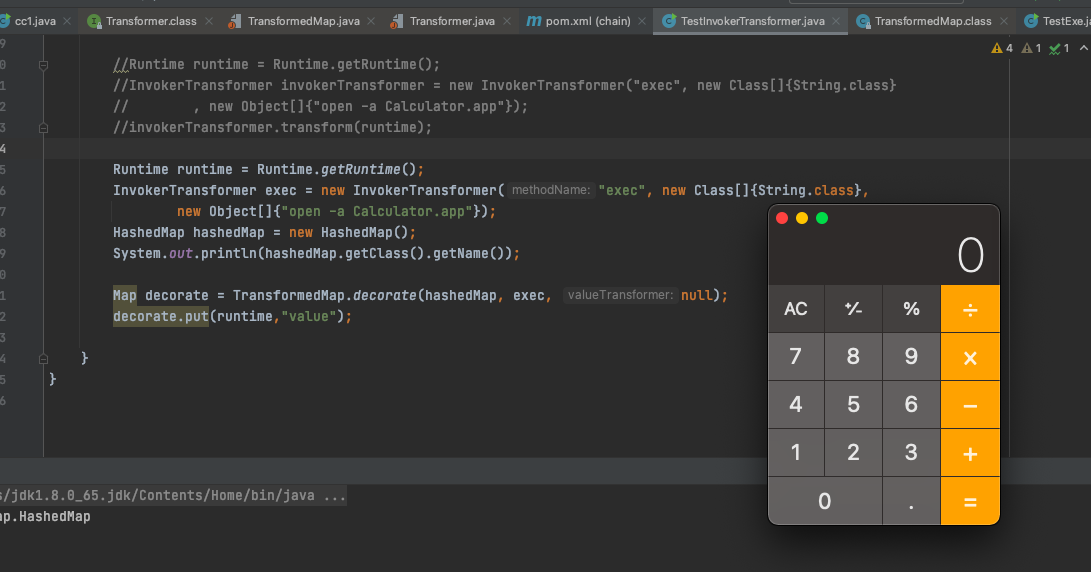Close the Transformer.java tab

(x=507, y=21)
